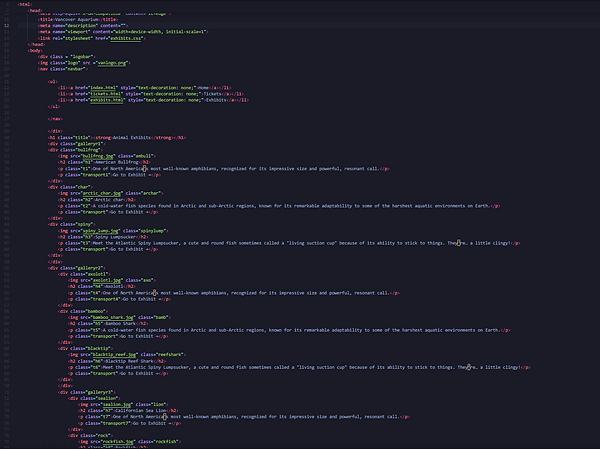Viewport: 600px width, 449px height.
Task: Click the 'Bamboo Shark' h2 heading text
Action: pos(119,323)
